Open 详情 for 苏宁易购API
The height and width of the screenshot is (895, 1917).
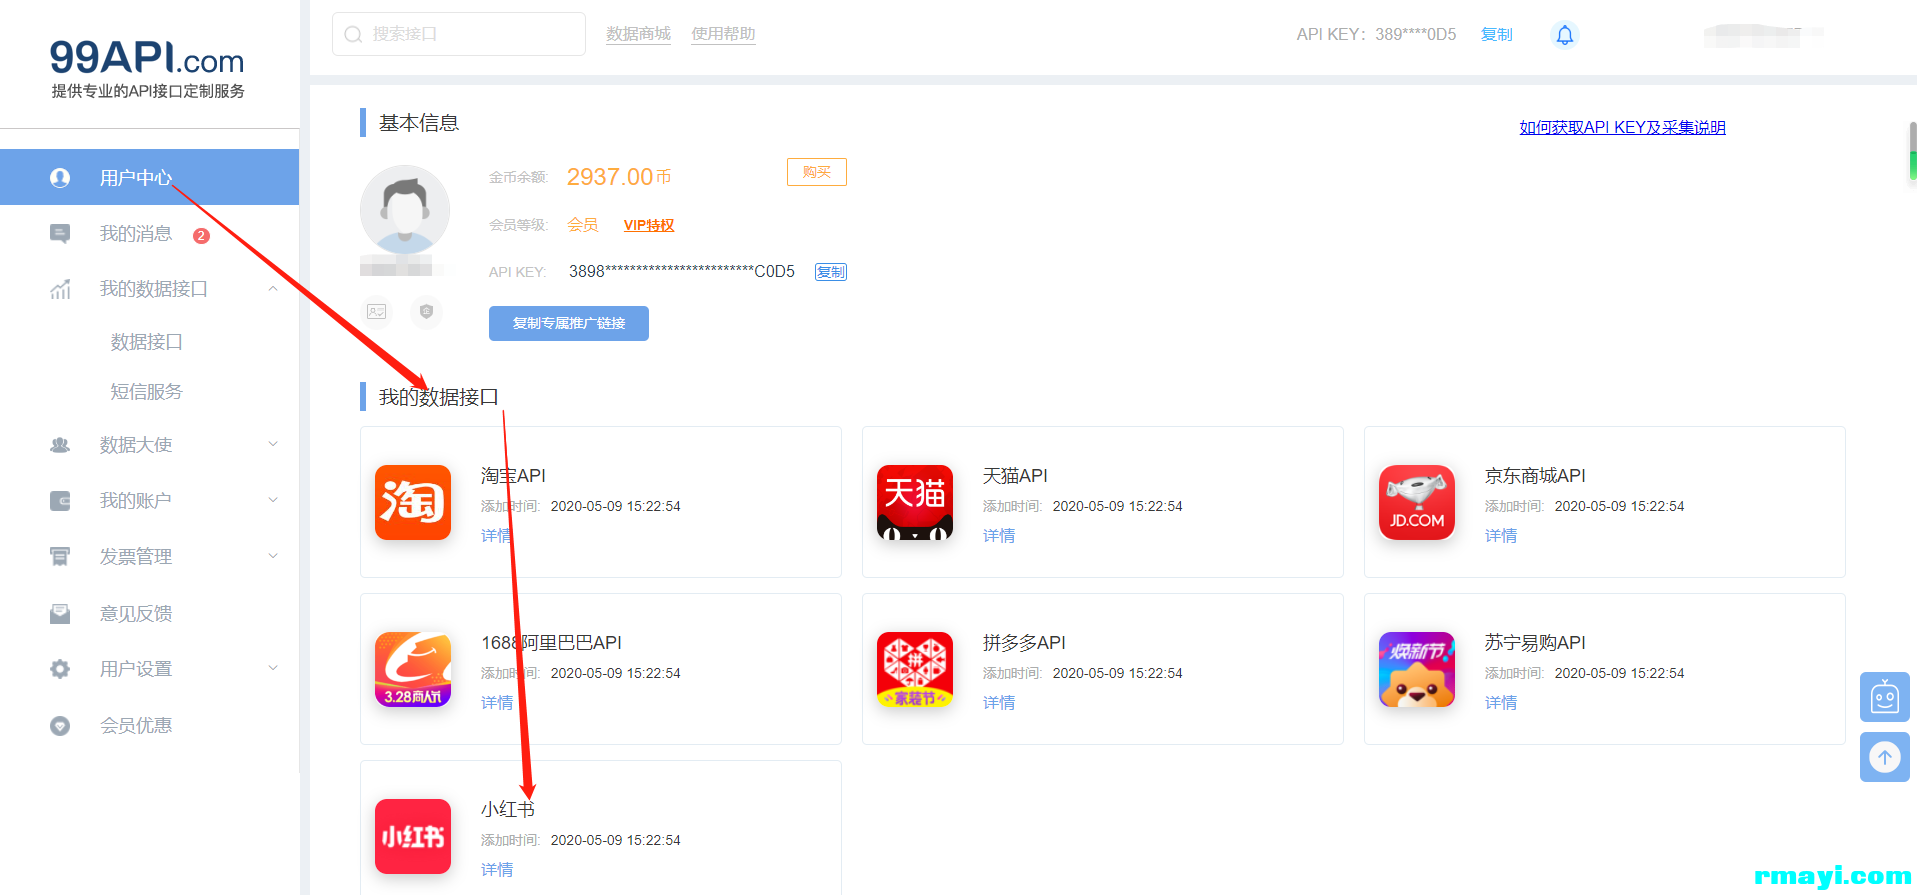[x=1501, y=703]
